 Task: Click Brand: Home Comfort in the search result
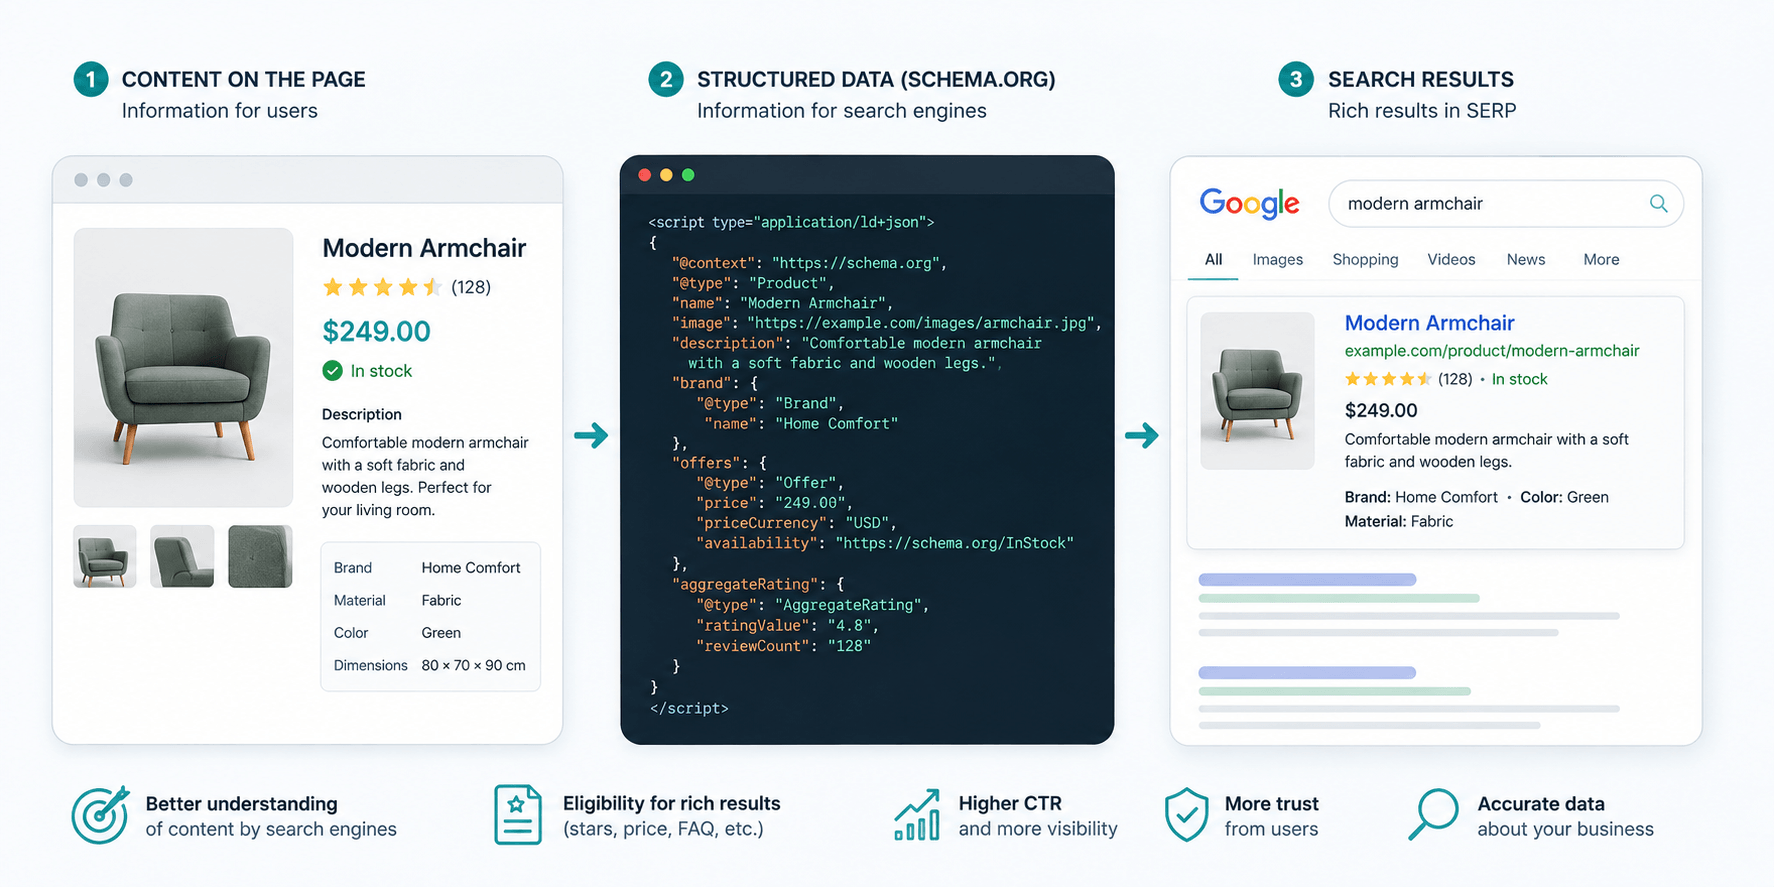tap(1421, 497)
